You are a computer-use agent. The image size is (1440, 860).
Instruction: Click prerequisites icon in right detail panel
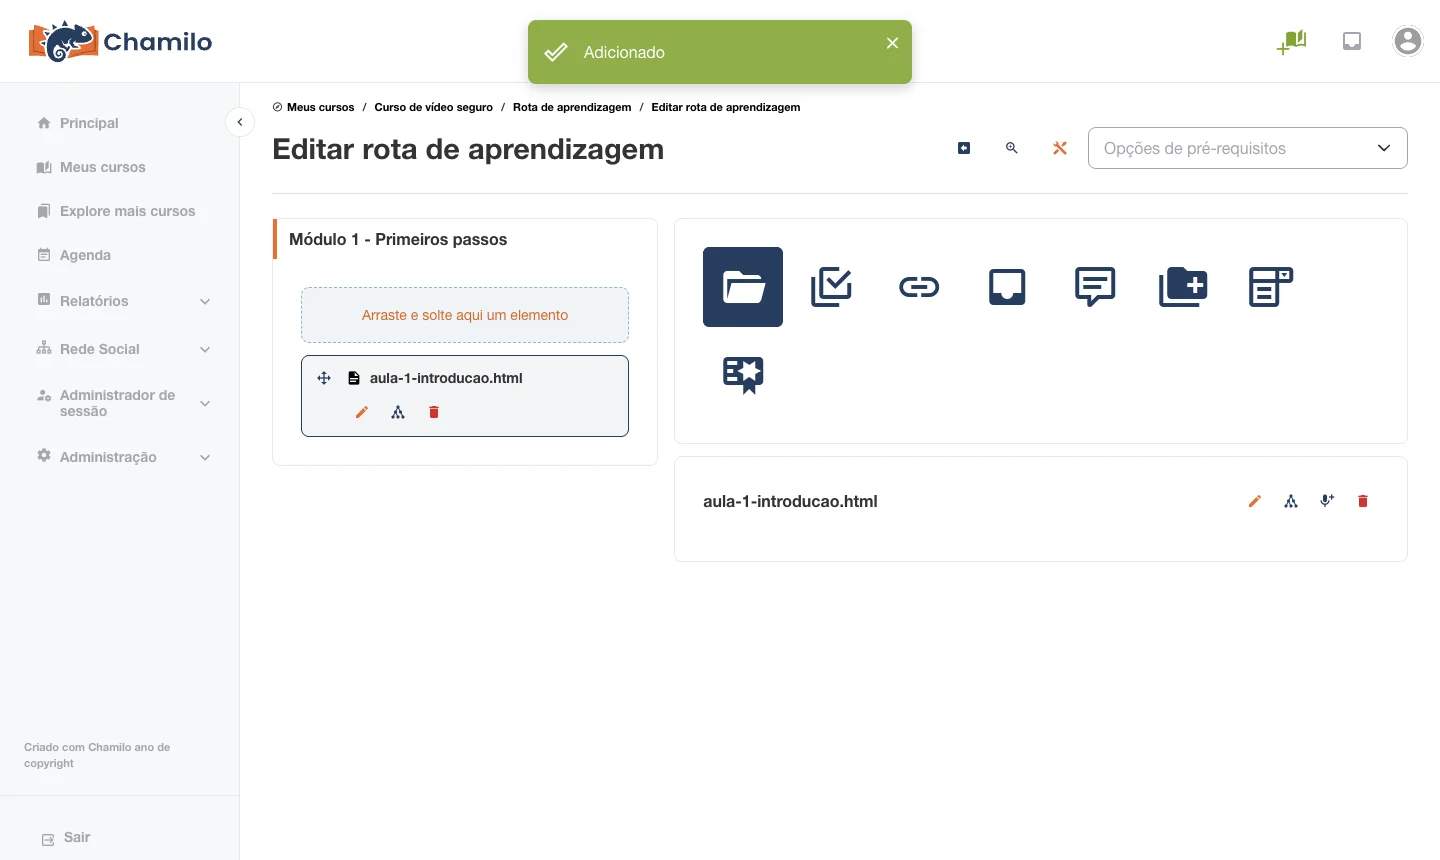(x=1291, y=501)
